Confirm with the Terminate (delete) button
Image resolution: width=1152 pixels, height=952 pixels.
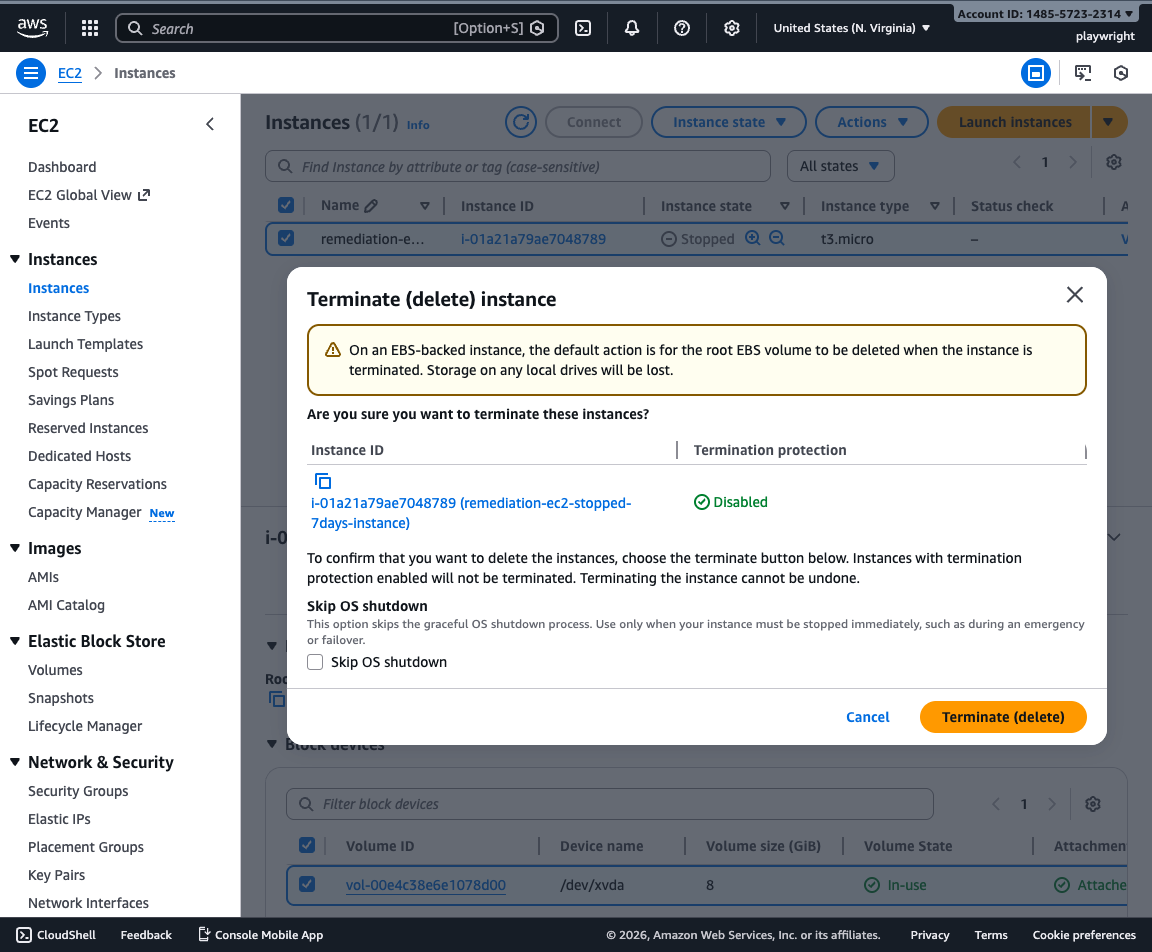pyautogui.click(x=1003, y=717)
